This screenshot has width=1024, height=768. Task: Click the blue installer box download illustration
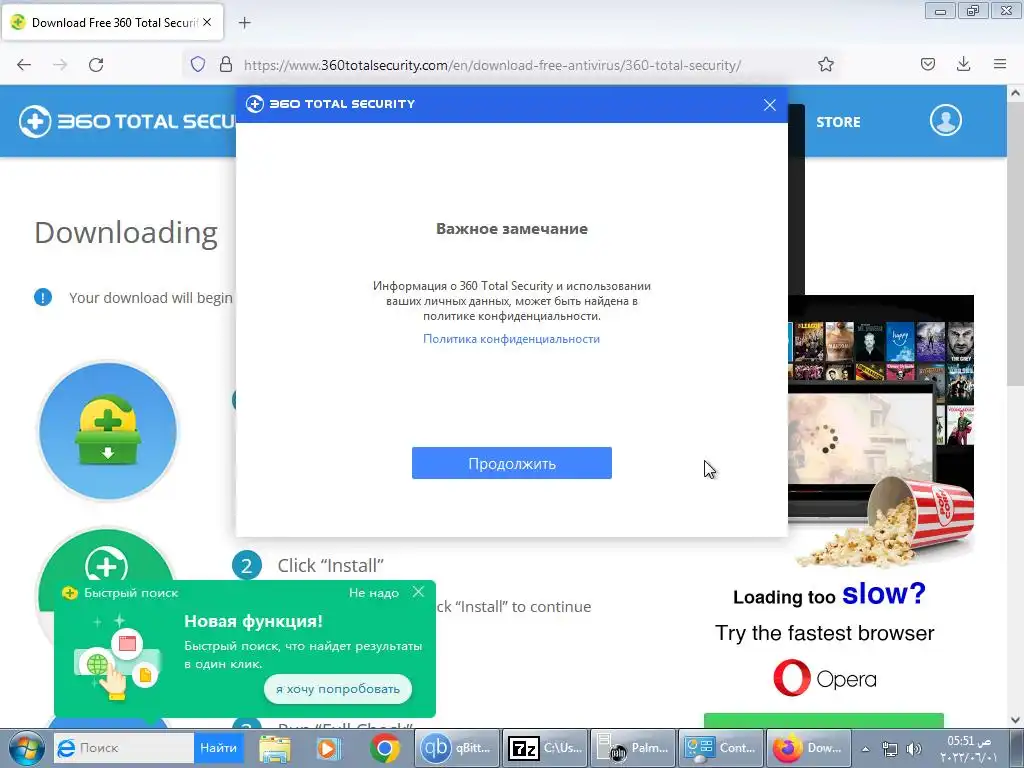tap(108, 431)
